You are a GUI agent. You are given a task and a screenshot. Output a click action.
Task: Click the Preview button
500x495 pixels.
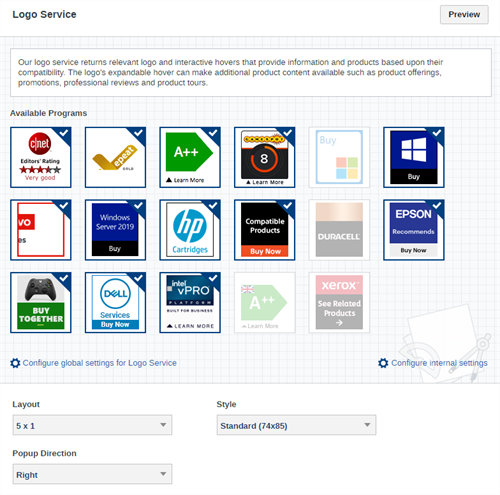pyautogui.click(x=464, y=15)
